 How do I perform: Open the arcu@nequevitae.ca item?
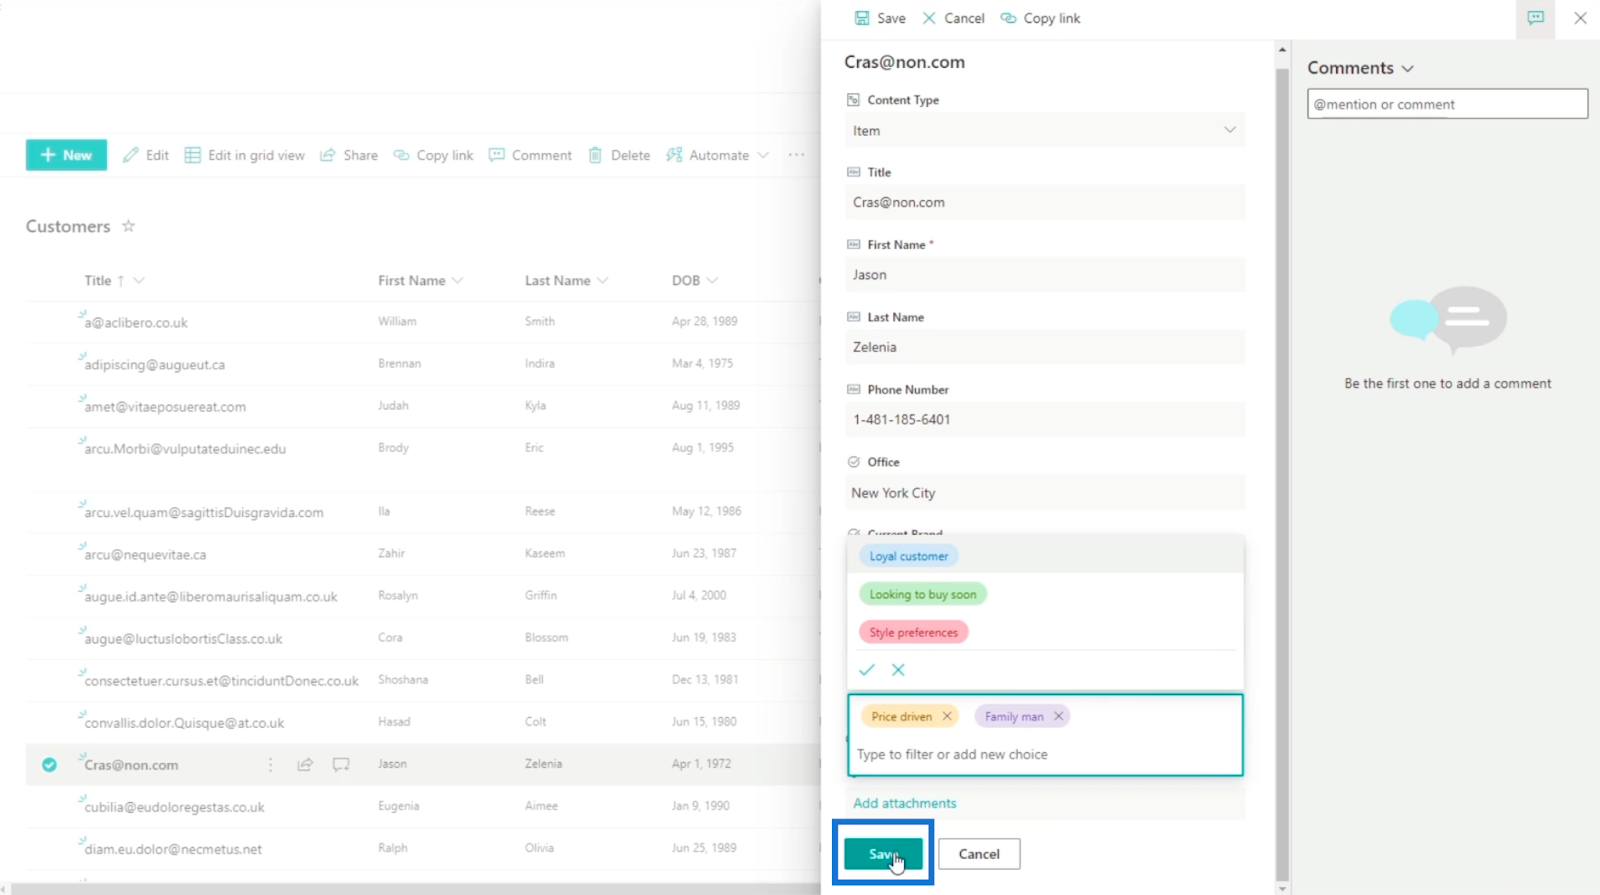tap(145, 555)
